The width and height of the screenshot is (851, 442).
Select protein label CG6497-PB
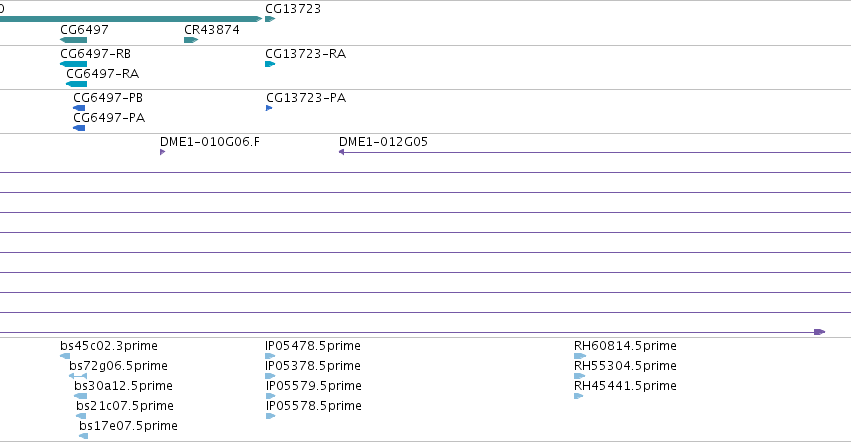108,97
